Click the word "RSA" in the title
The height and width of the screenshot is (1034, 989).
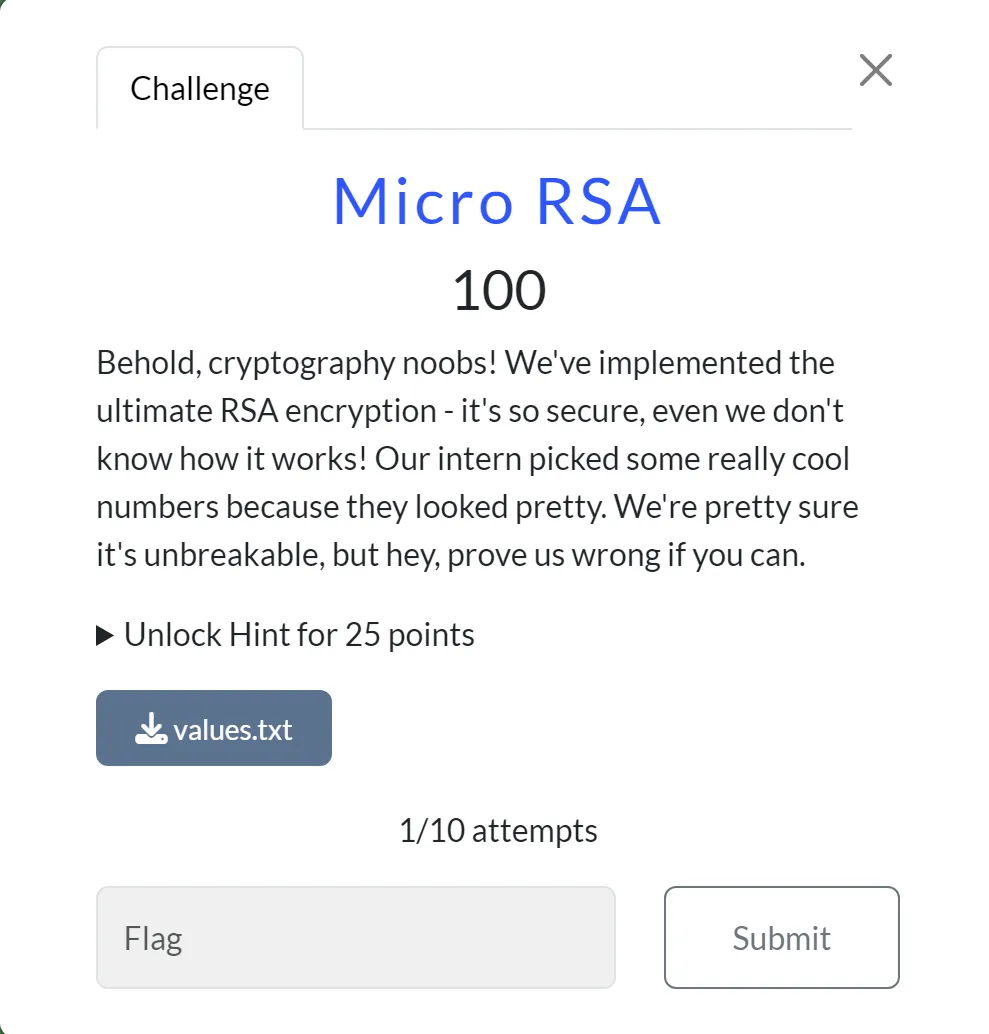tap(598, 201)
